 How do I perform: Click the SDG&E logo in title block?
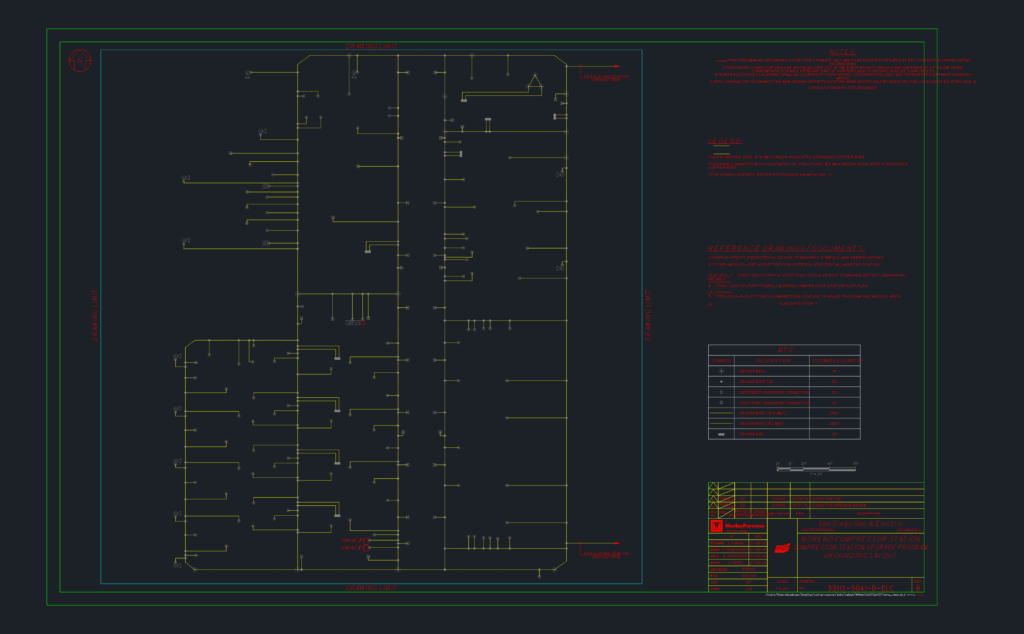click(782, 548)
